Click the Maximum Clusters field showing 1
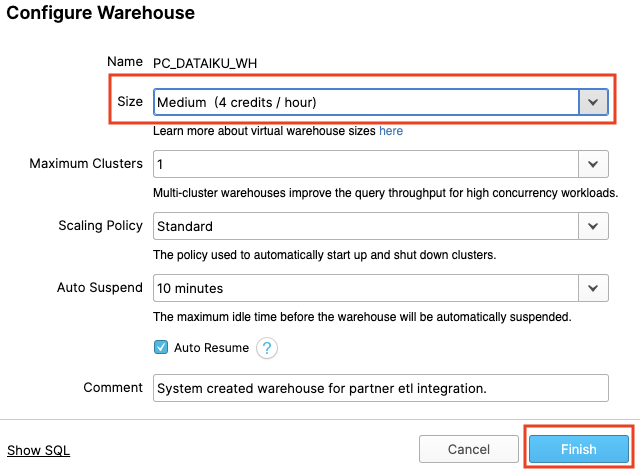The width and height of the screenshot is (640, 471). pos(365,164)
